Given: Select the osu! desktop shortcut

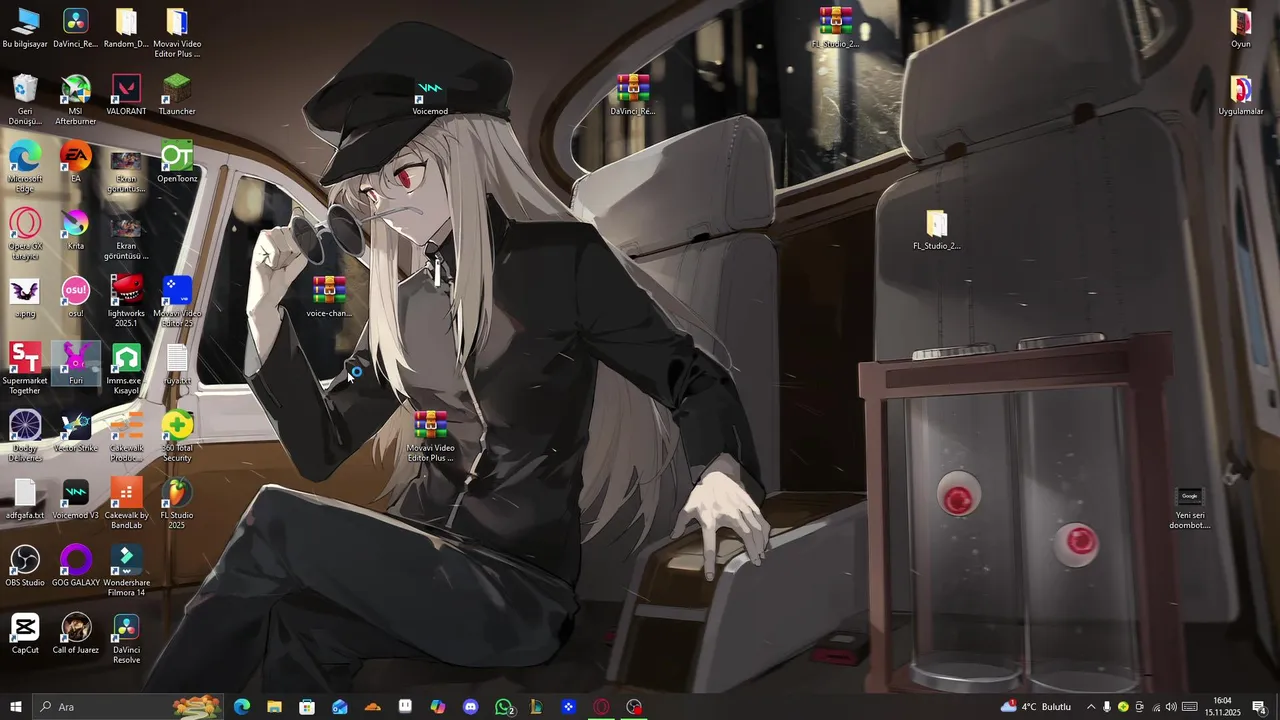Looking at the screenshot, I should click(76, 298).
